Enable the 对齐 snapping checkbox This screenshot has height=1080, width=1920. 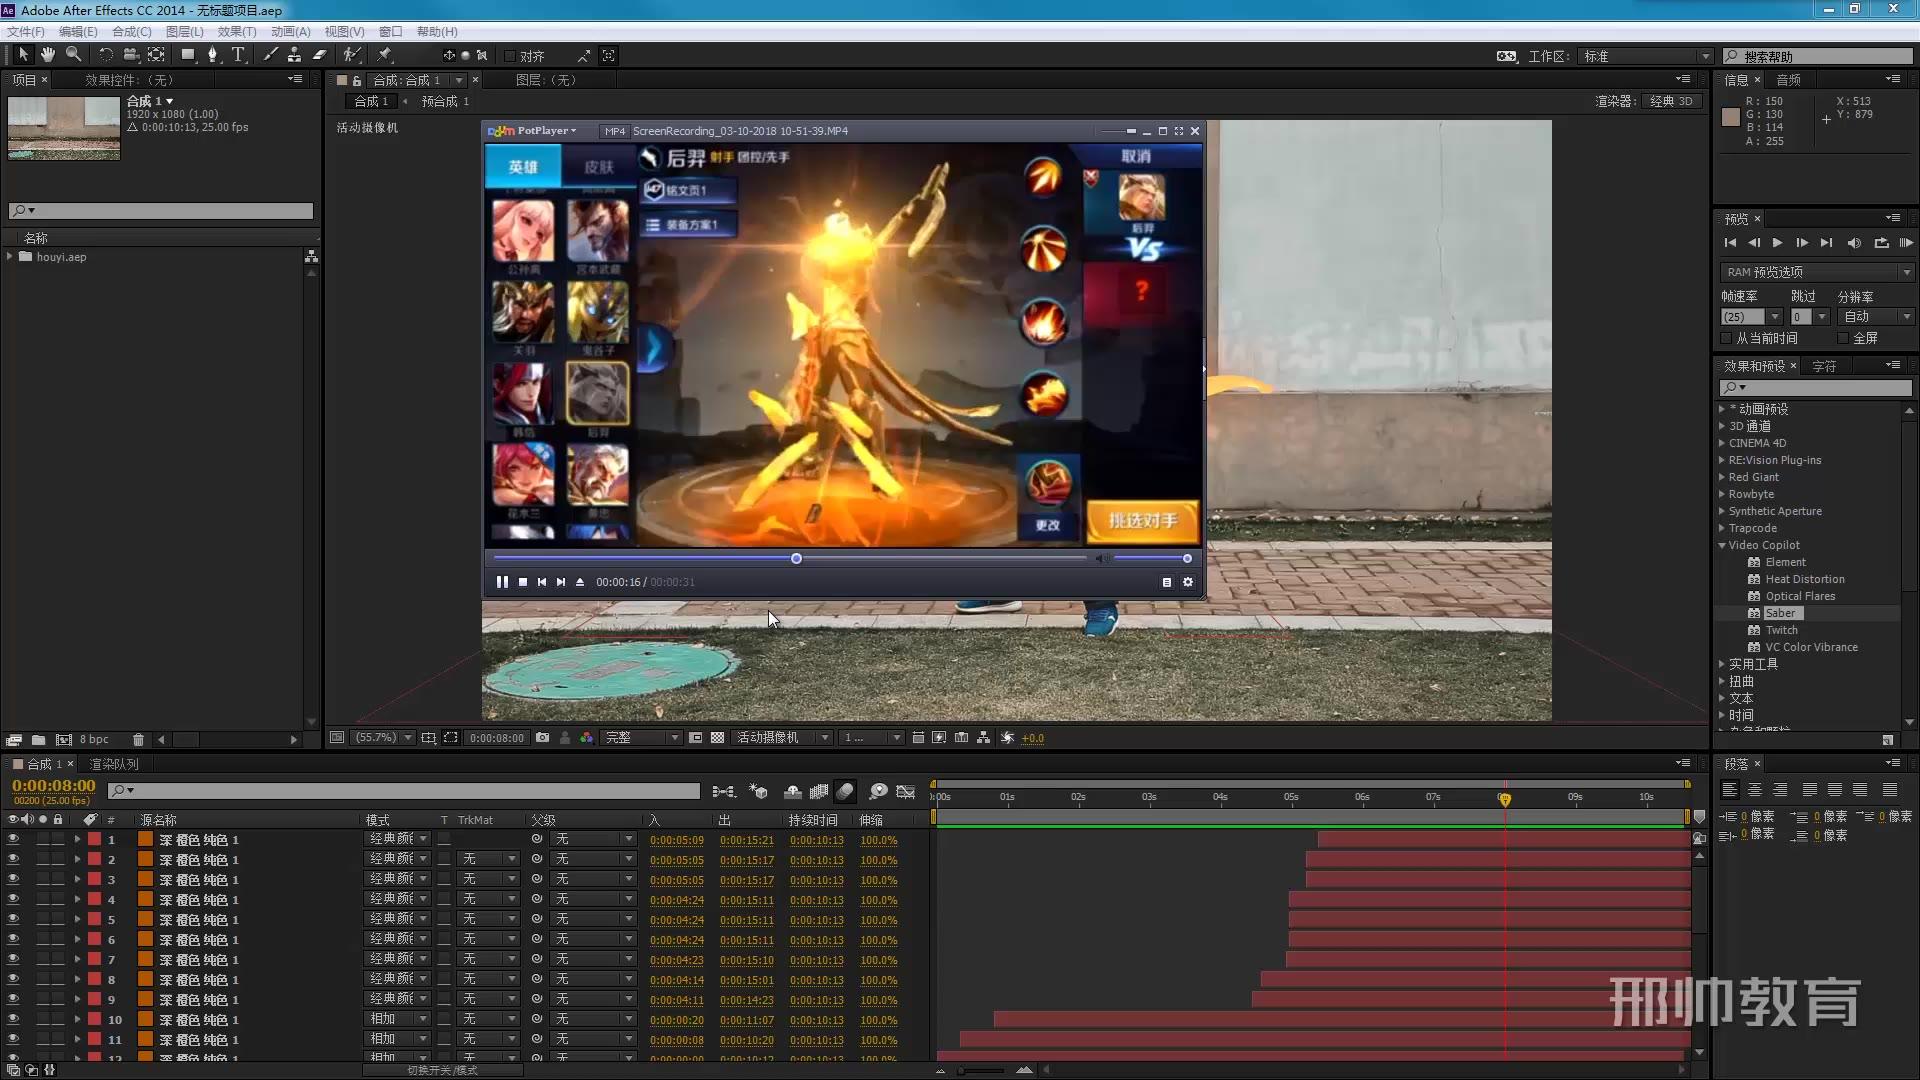coord(510,56)
